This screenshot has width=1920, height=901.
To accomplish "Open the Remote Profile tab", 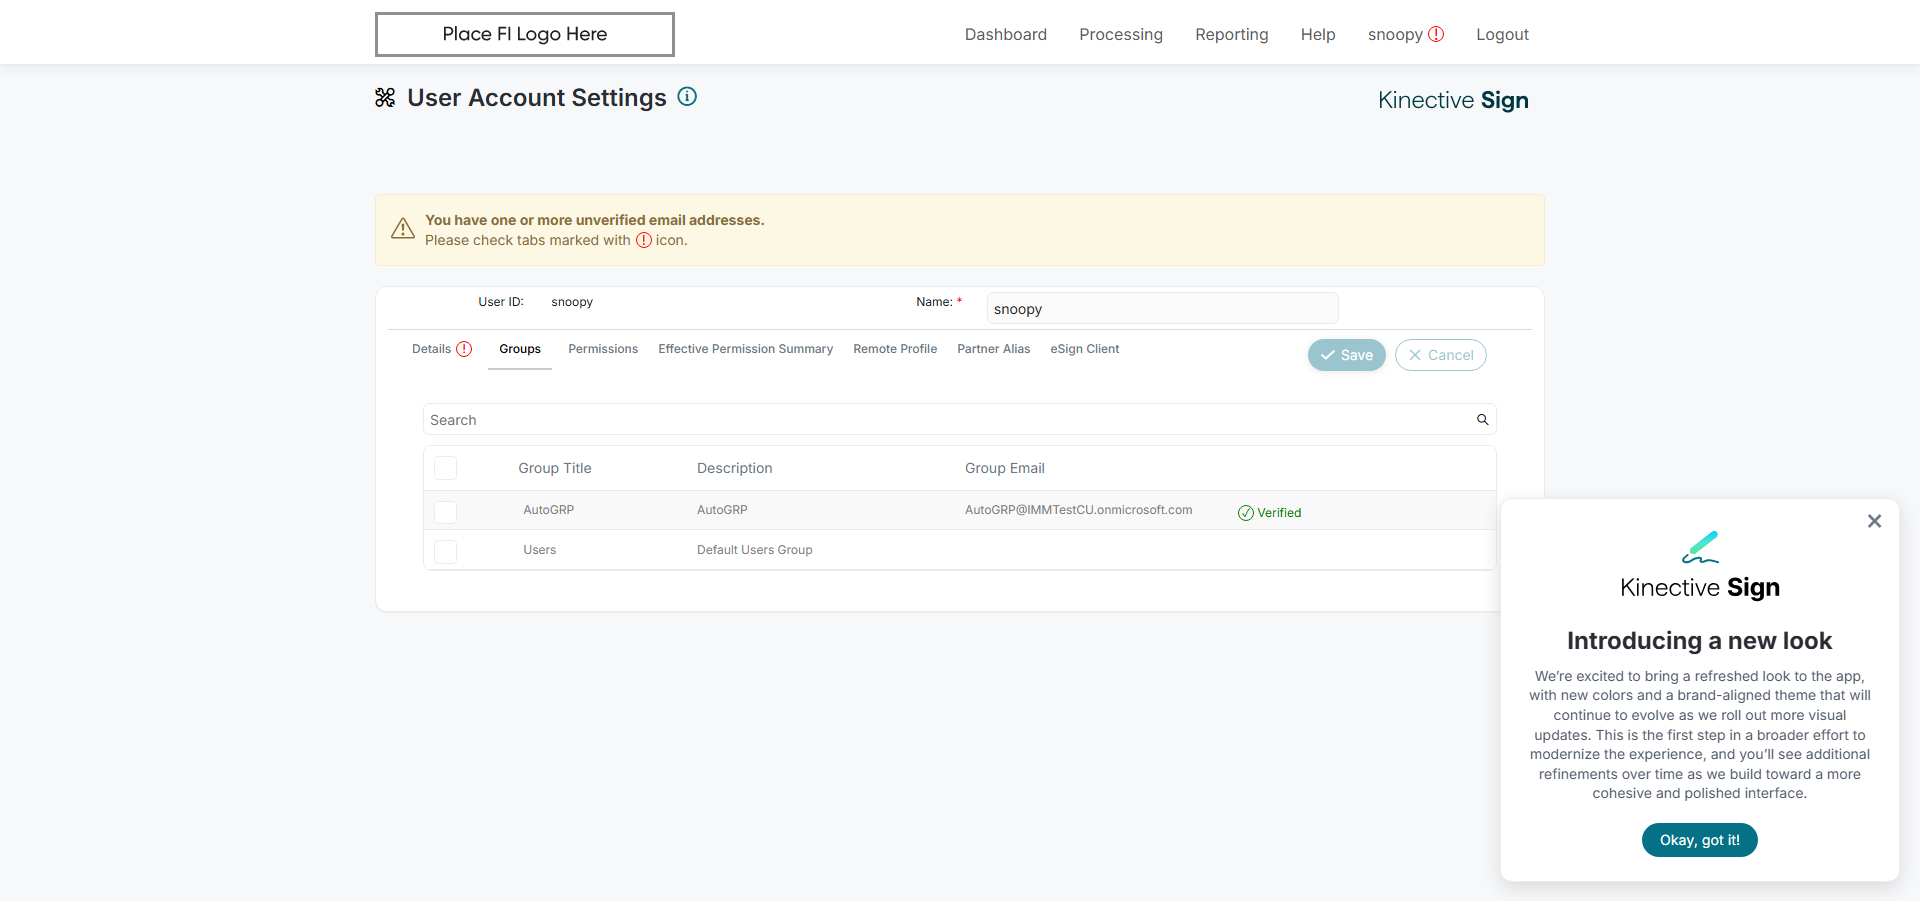I will 895,349.
